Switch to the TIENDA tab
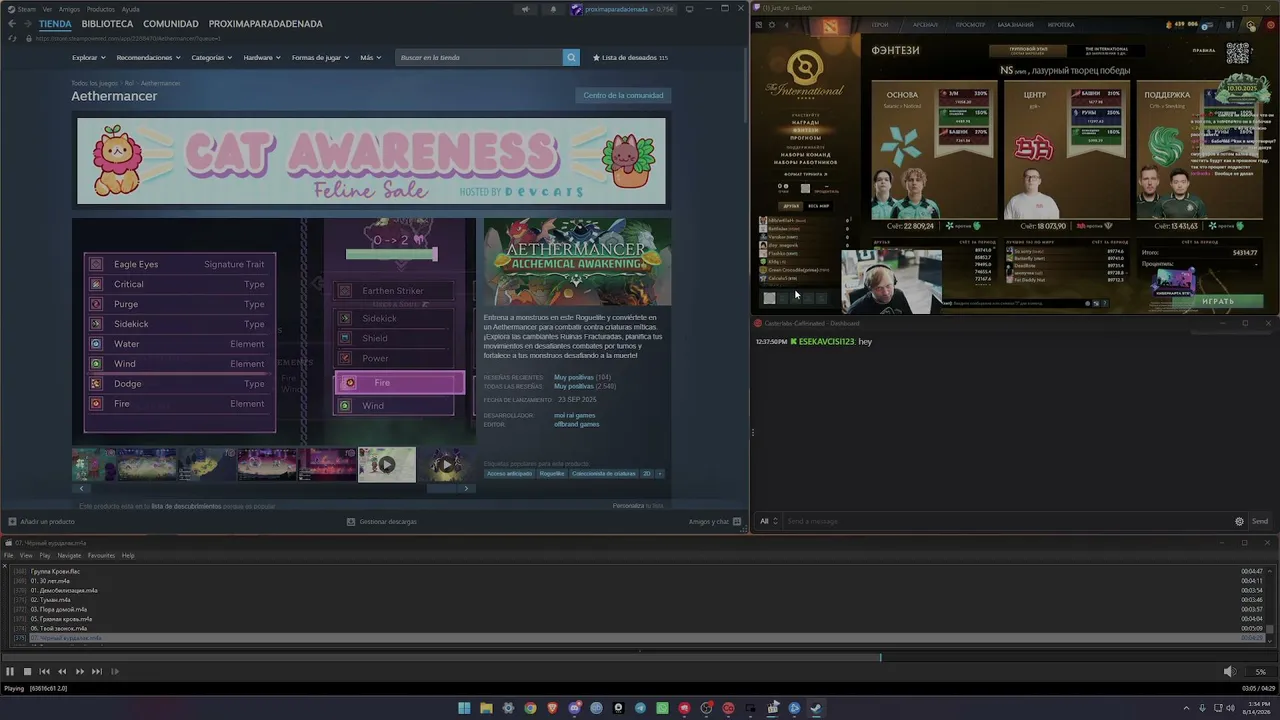The image size is (1280, 720). (x=55, y=24)
